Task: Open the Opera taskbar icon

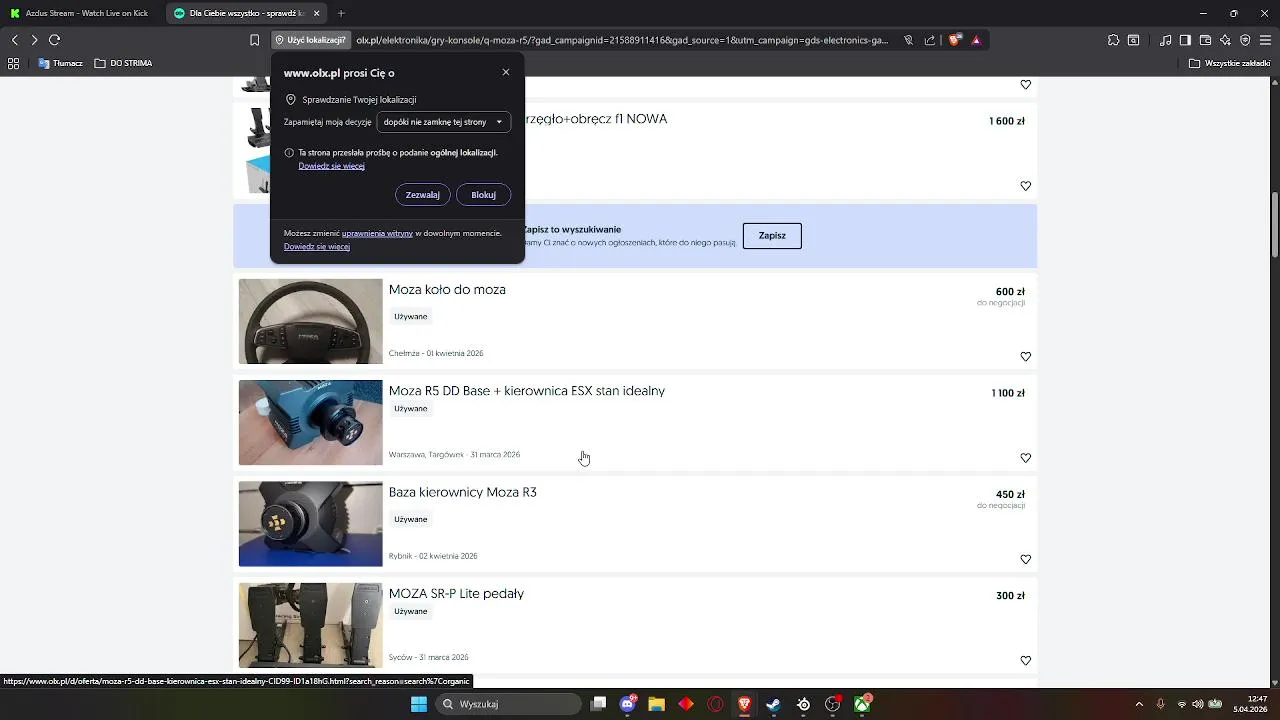Action: [x=715, y=704]
